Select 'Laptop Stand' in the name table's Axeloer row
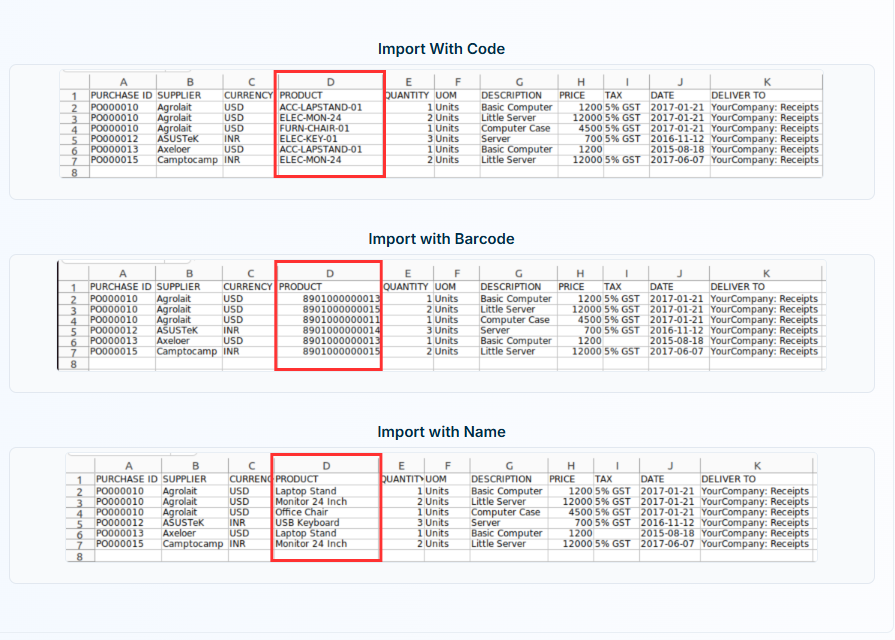Image resolution: width=895 pixels, height=640 pixels. [x=306, y=533]
